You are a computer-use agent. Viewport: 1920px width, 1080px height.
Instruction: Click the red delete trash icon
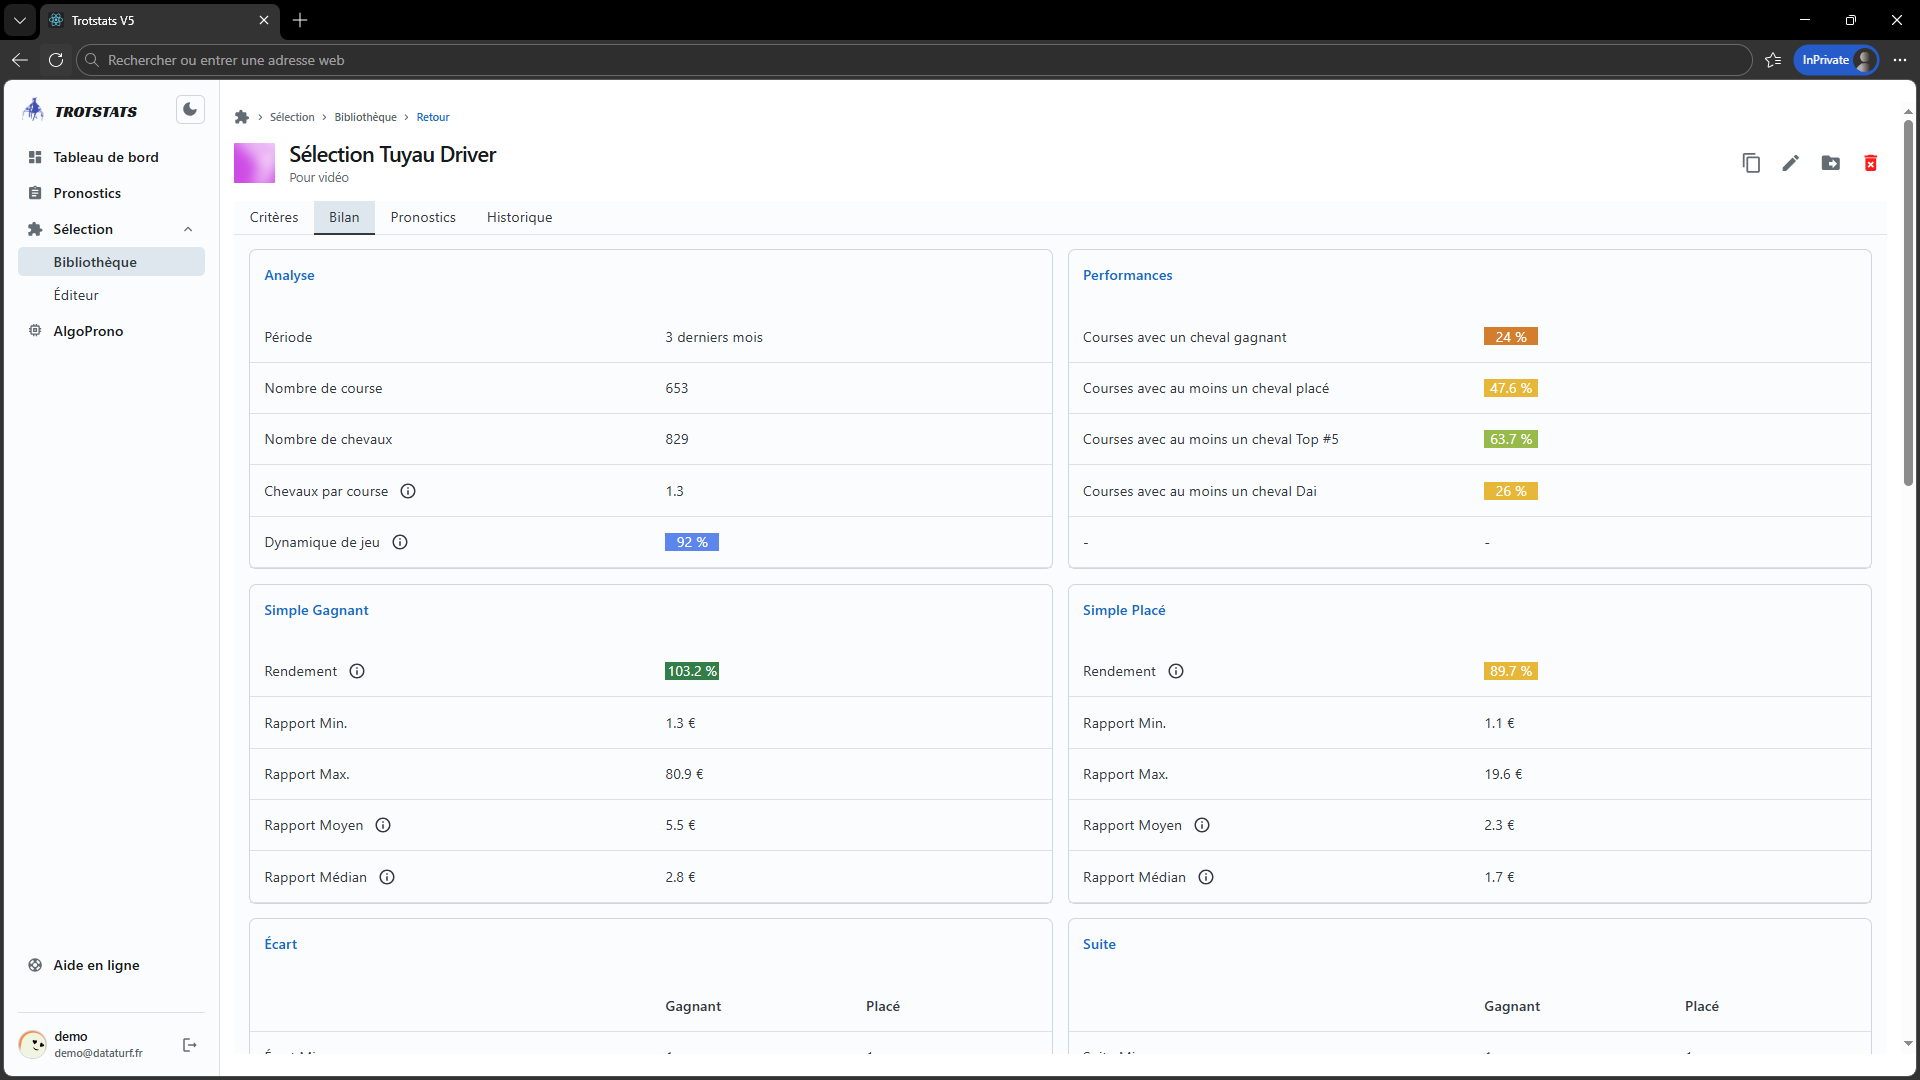[1870, 163]
